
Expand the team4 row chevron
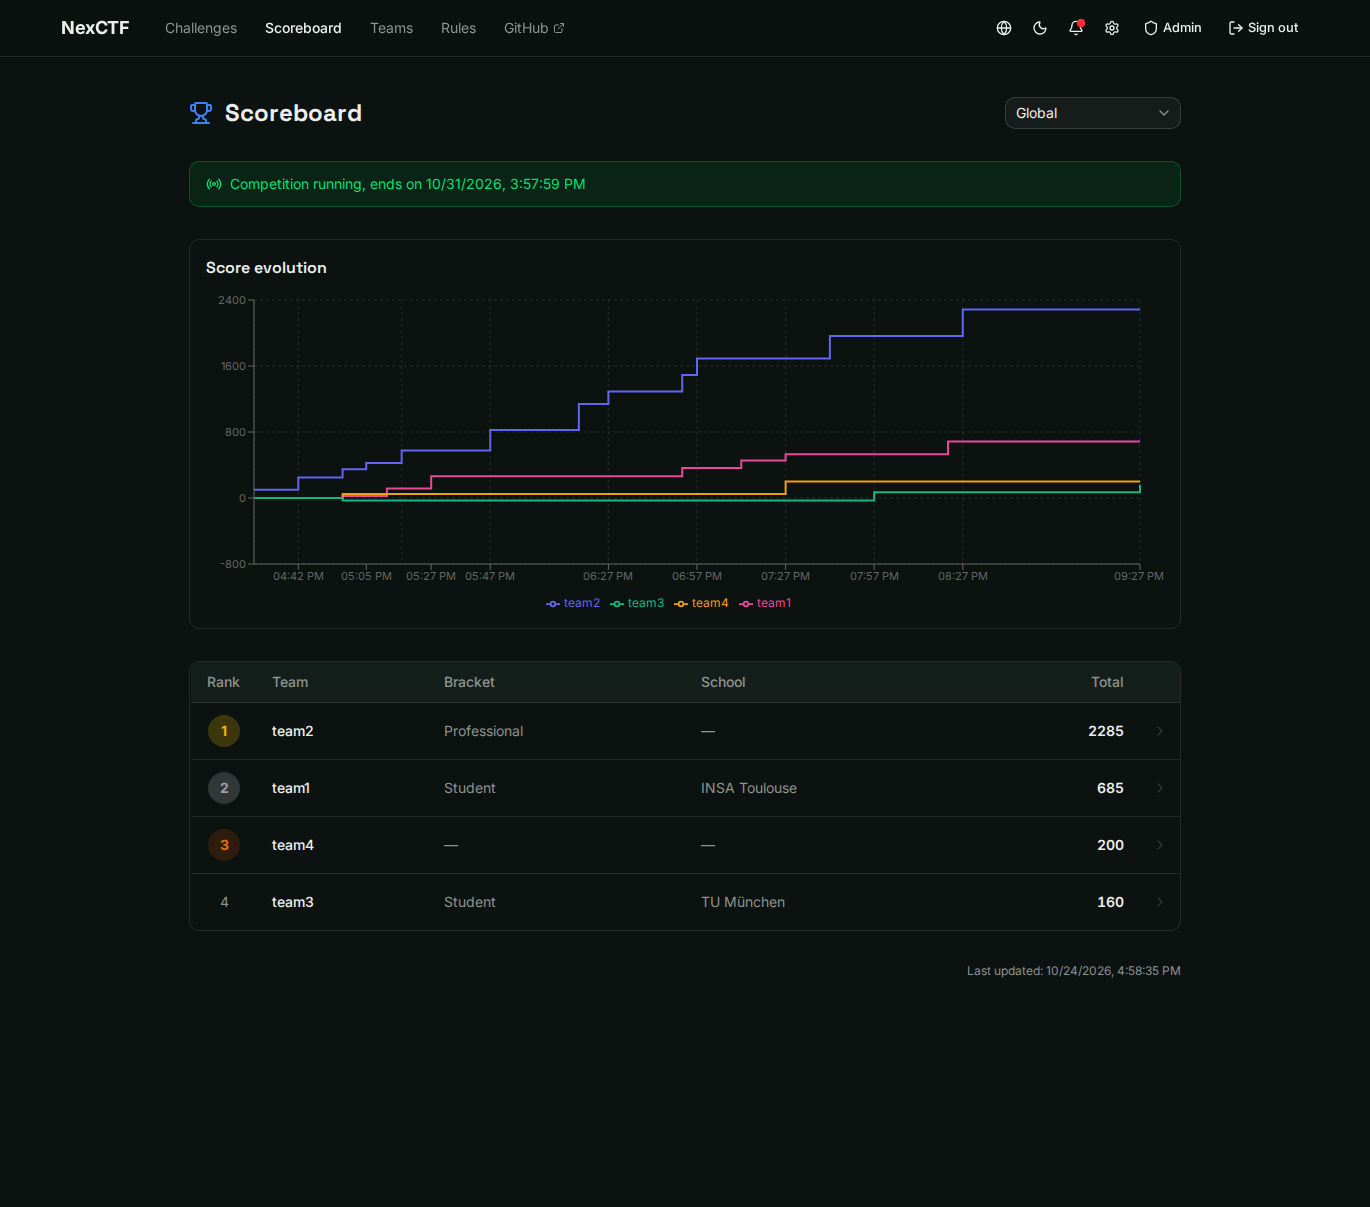pos(1160,845)
